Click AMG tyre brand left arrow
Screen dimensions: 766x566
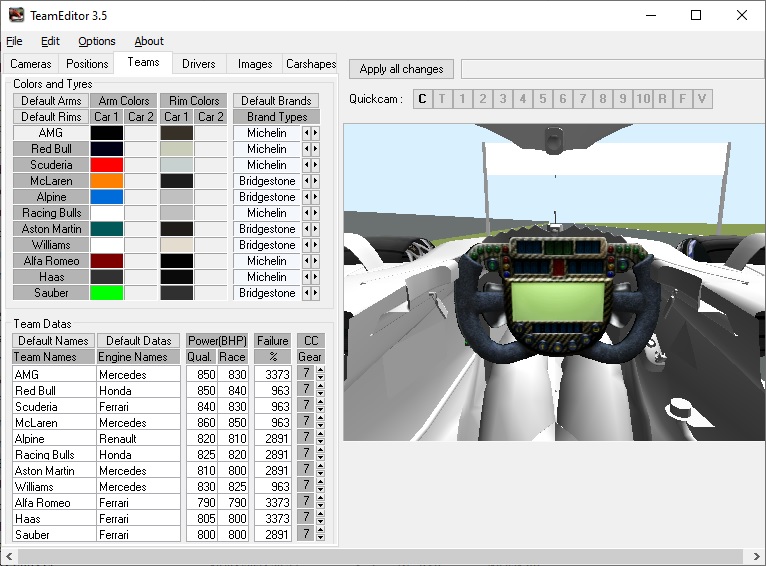(306, 133)
